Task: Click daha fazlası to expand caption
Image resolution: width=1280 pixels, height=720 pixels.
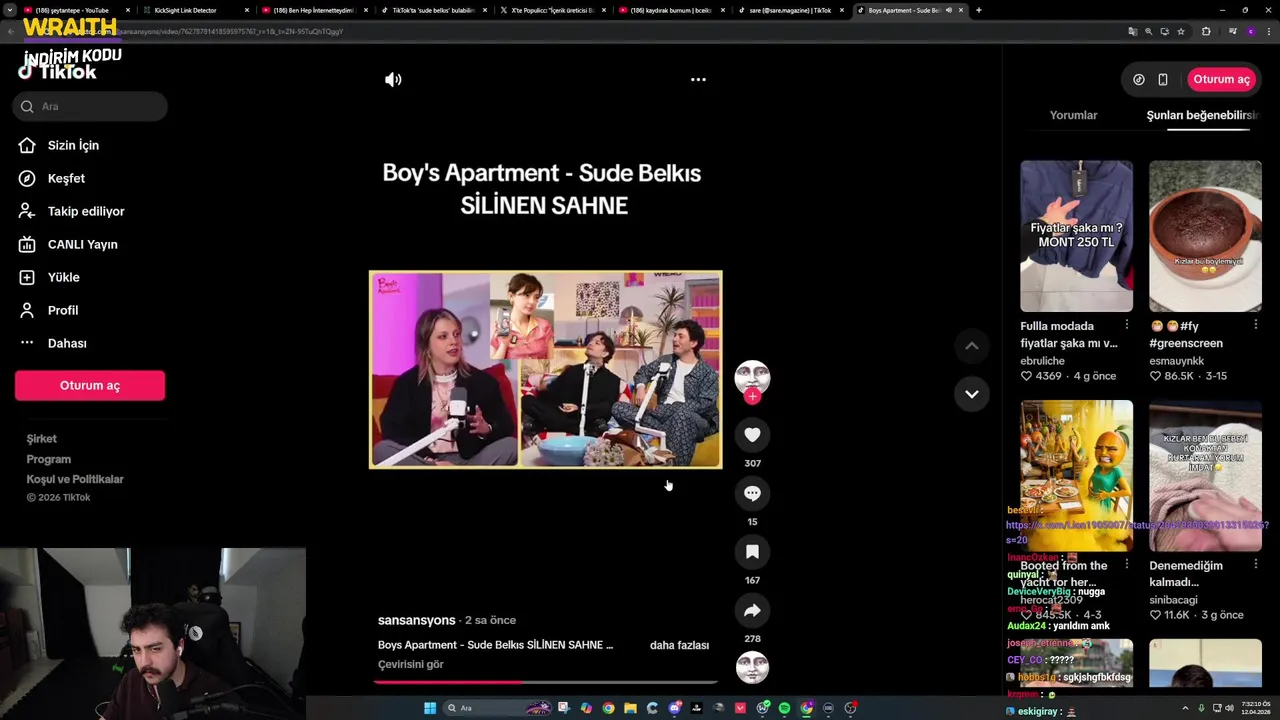Action: click(x=679, y=645)
